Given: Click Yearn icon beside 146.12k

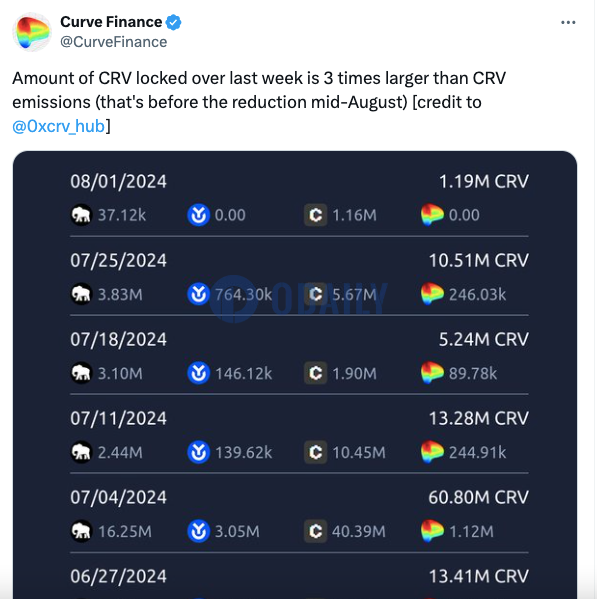Looking at the screenshot, I should click(199, 373).
